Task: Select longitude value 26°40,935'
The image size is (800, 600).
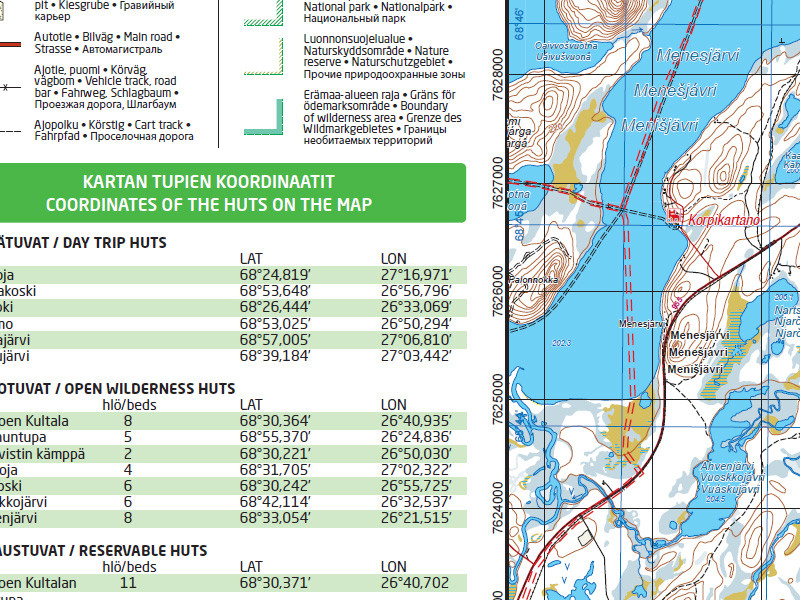Action: pos(416,421)
